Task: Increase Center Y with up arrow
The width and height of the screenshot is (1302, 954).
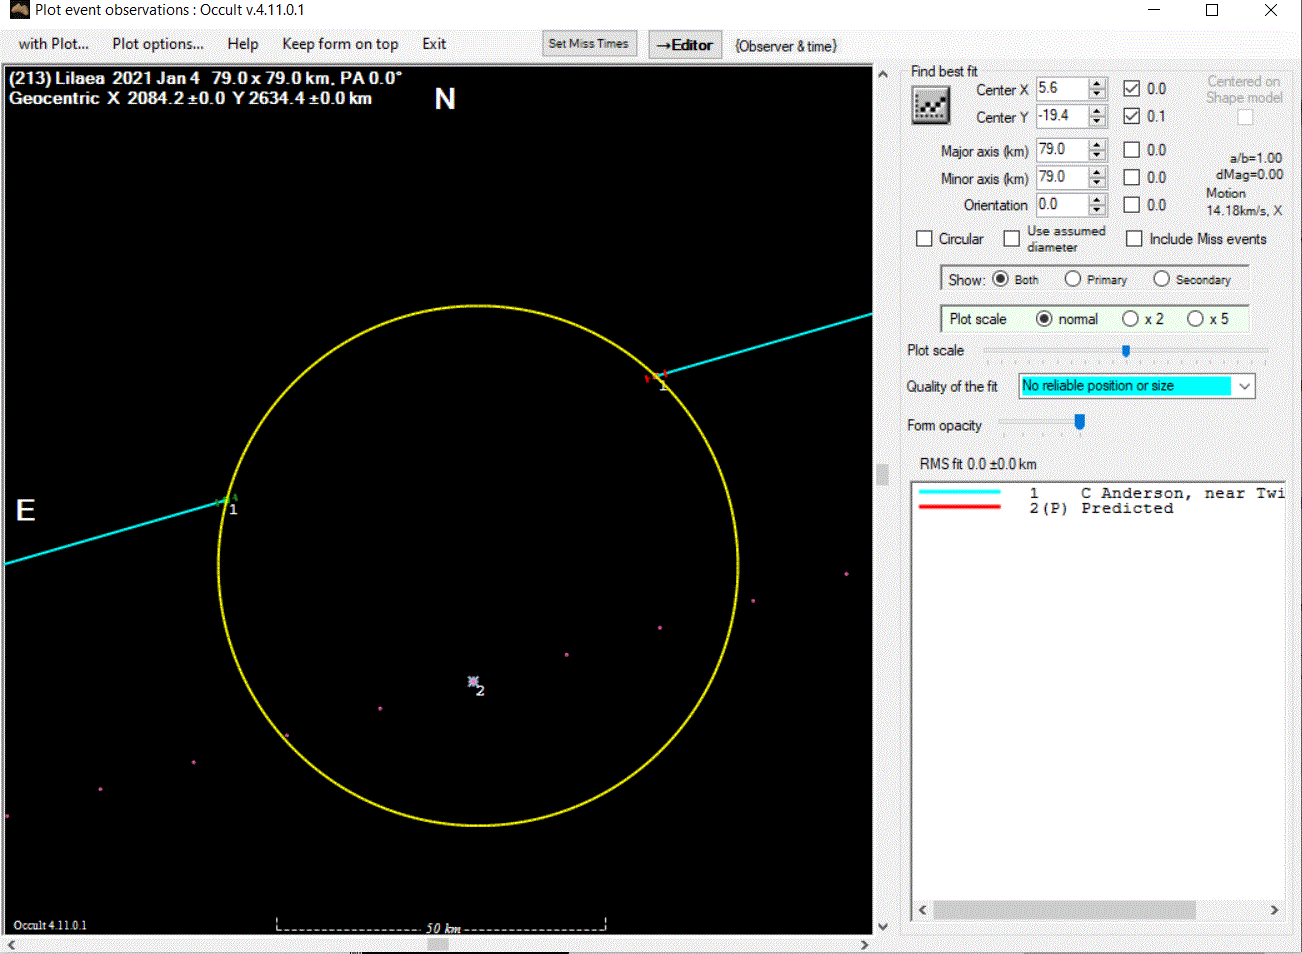Action: [1097, 111]
